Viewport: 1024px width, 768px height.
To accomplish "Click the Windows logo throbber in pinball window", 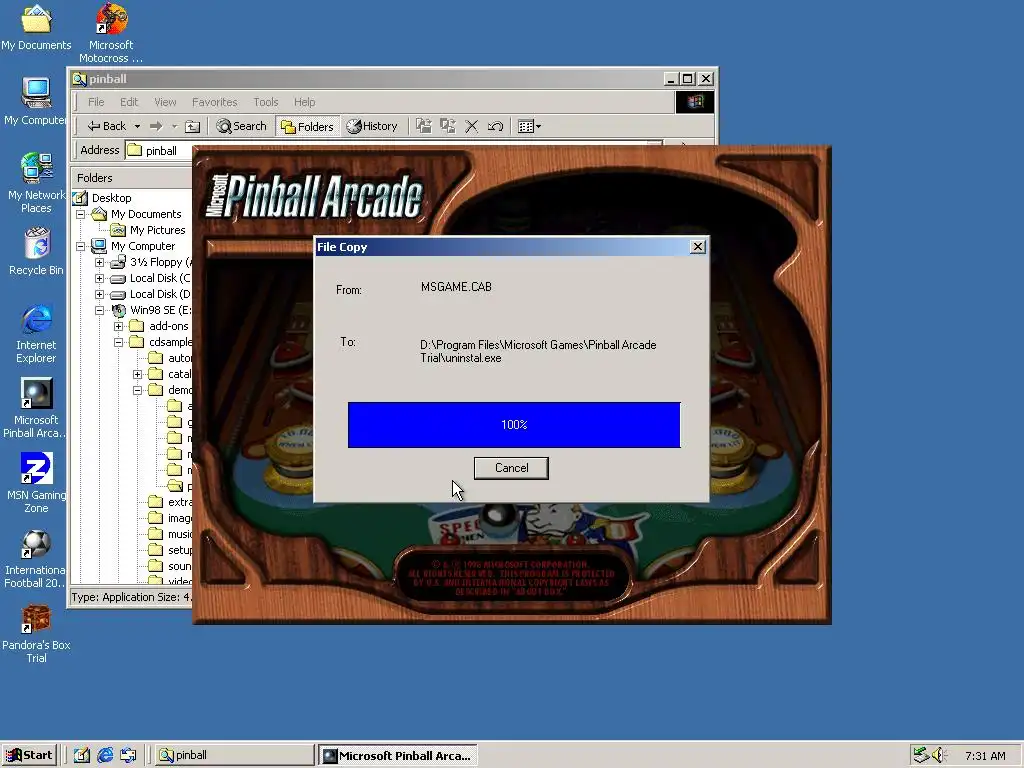I will pos(694,102).
